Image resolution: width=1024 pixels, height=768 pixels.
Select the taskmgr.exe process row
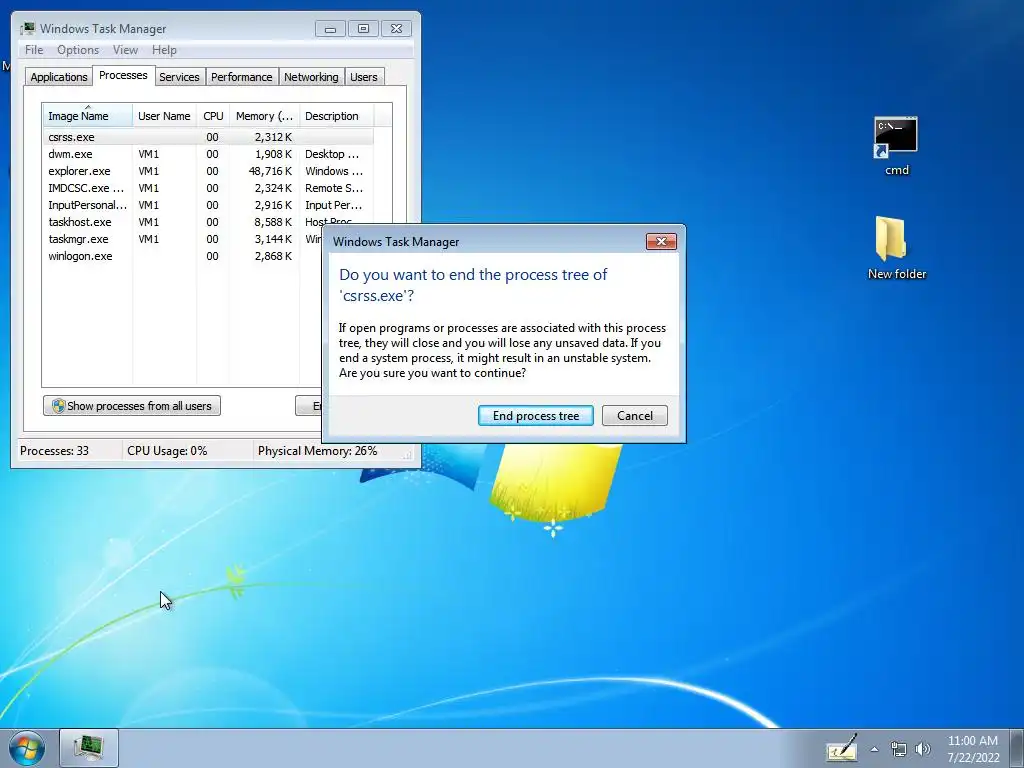coord(183,239)
